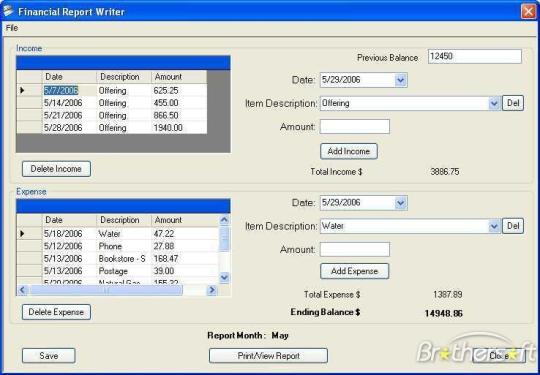
Task: Click the row selector of the 5/18/2006 expense row
Action: (30, 234)
